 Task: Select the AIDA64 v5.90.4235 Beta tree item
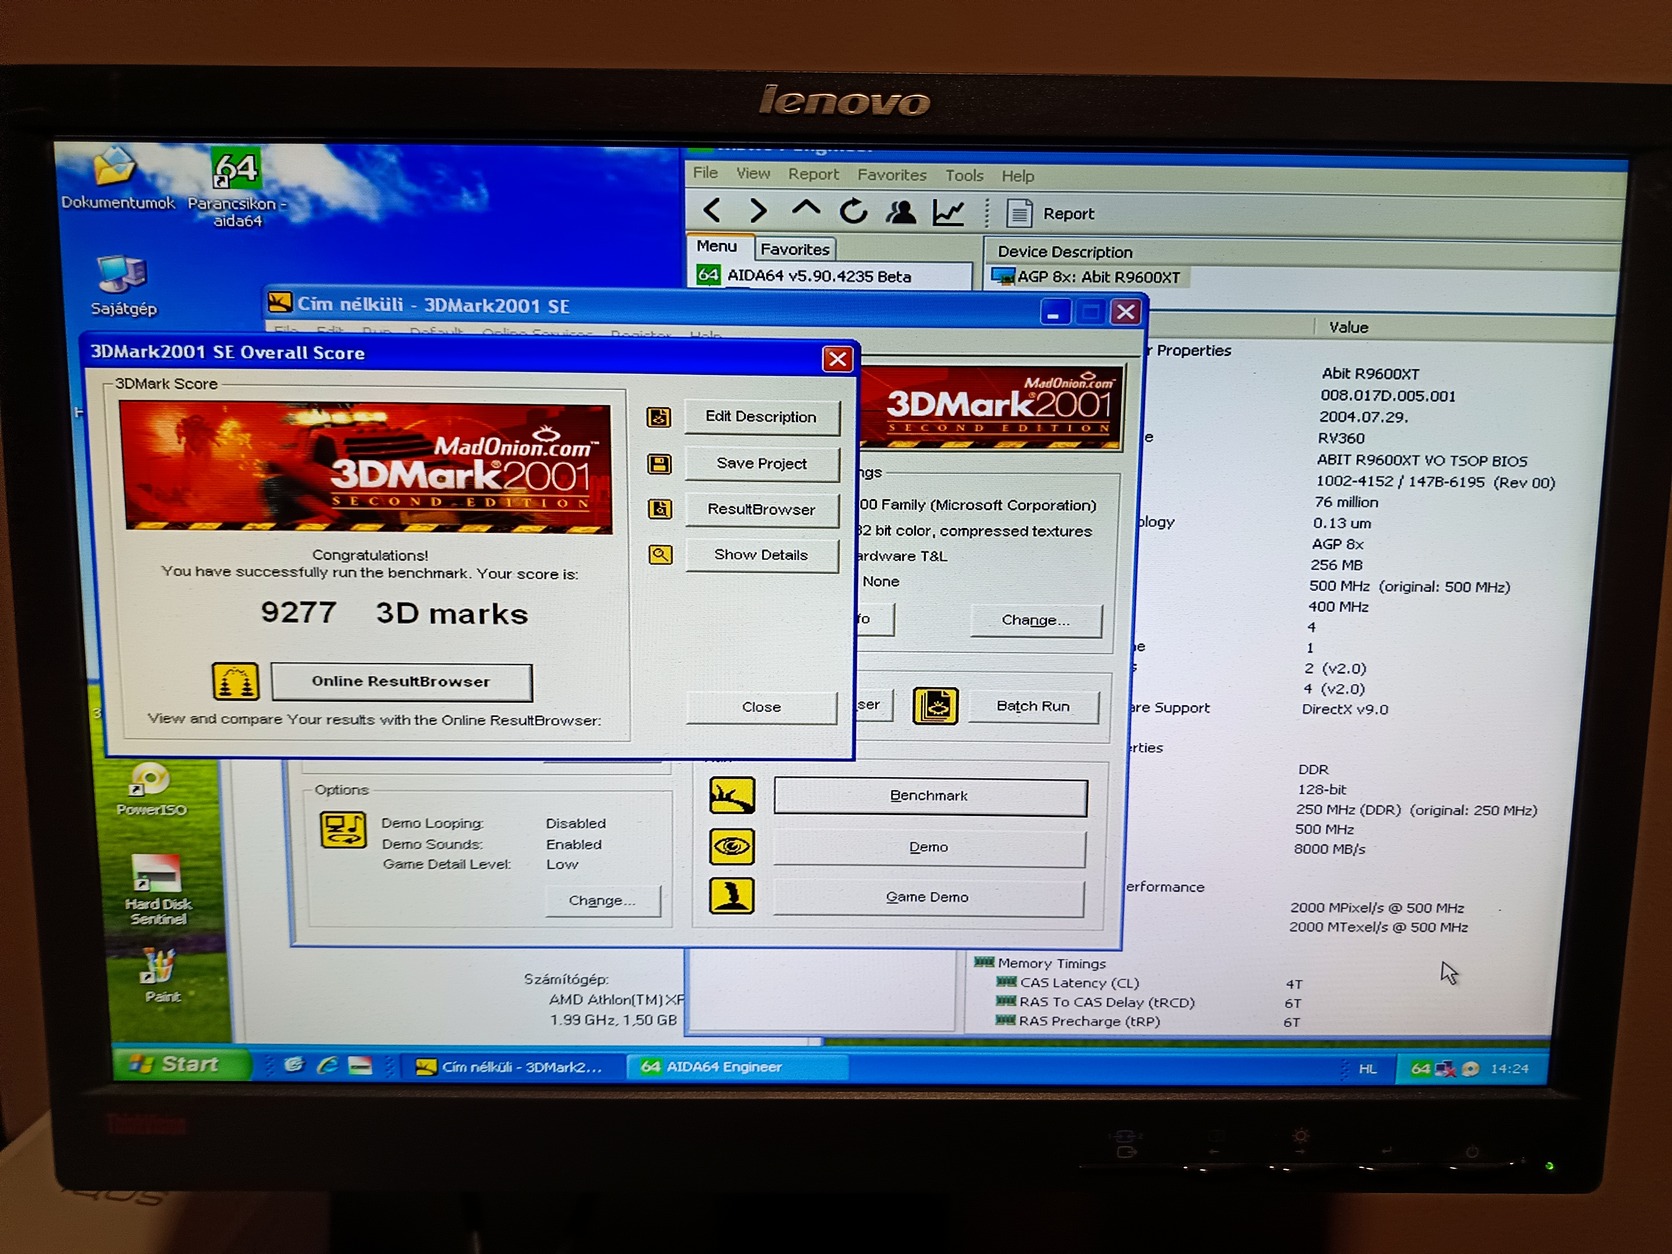pyautogui.click(x=818, y=276)
